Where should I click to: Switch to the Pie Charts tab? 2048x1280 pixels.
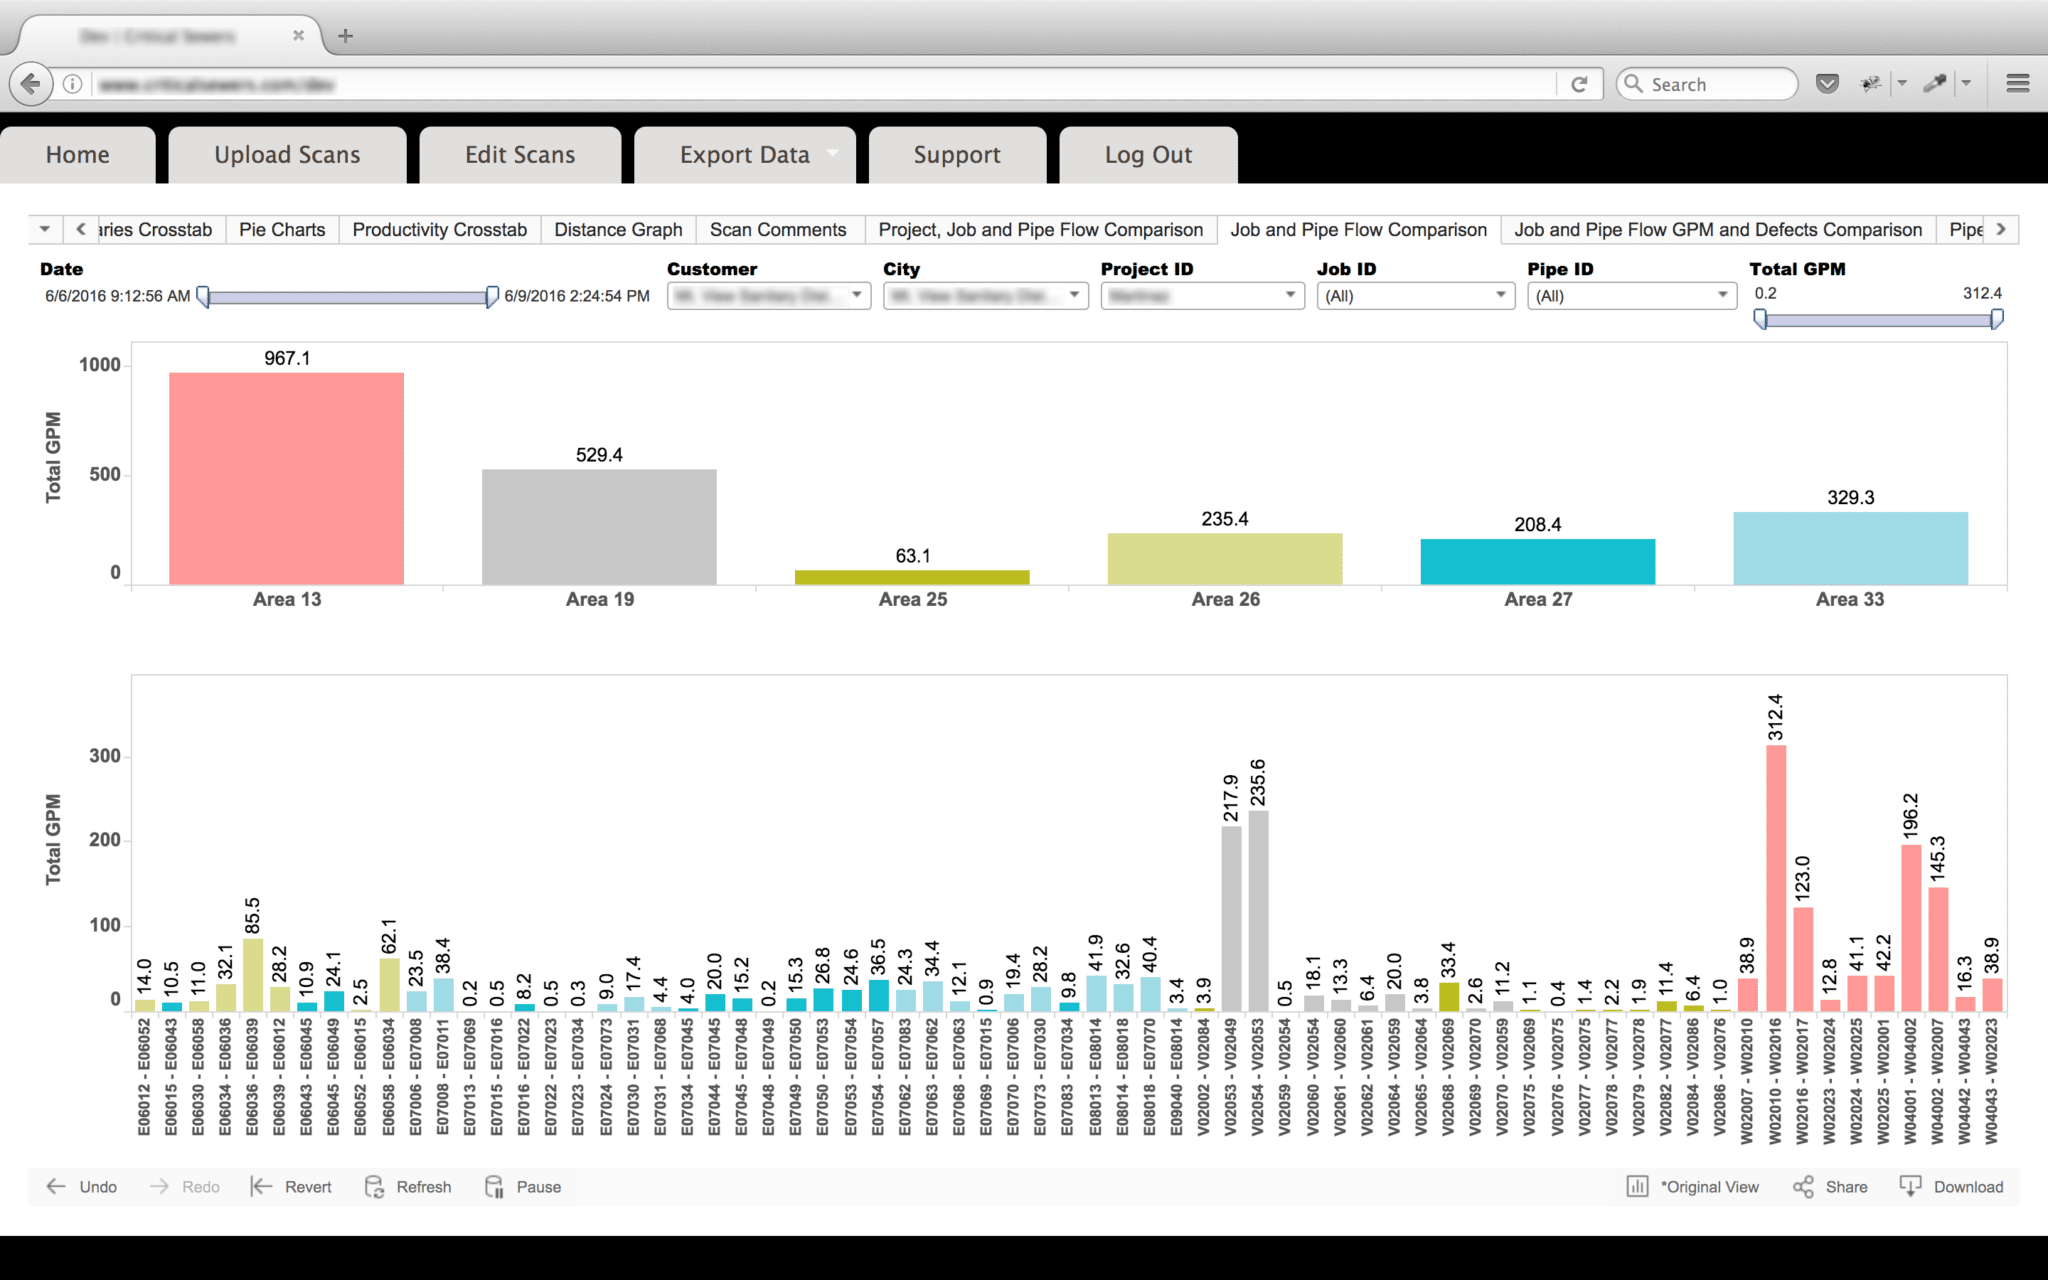click(282, 230)
